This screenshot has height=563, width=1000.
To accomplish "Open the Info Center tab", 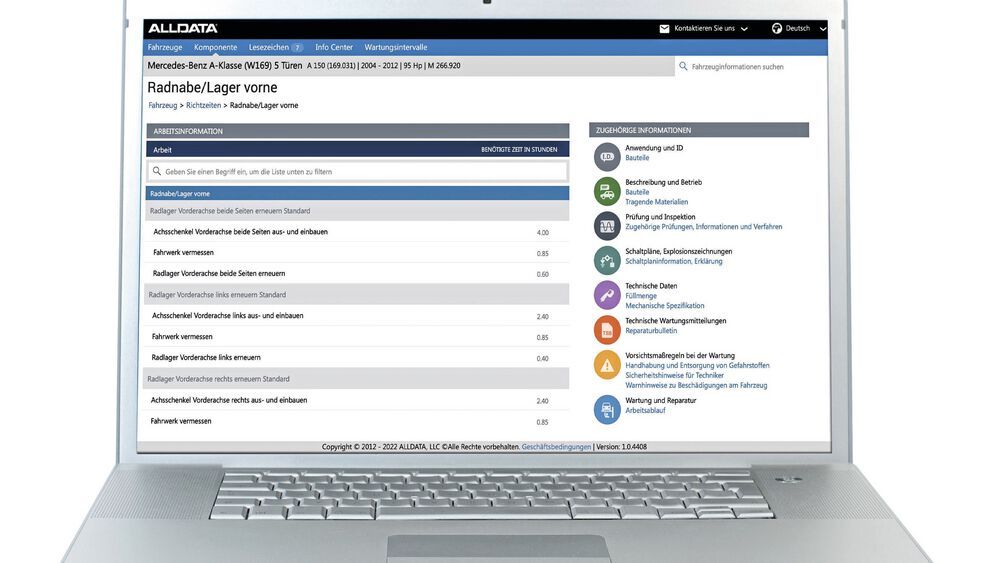I will click(334, 47).
